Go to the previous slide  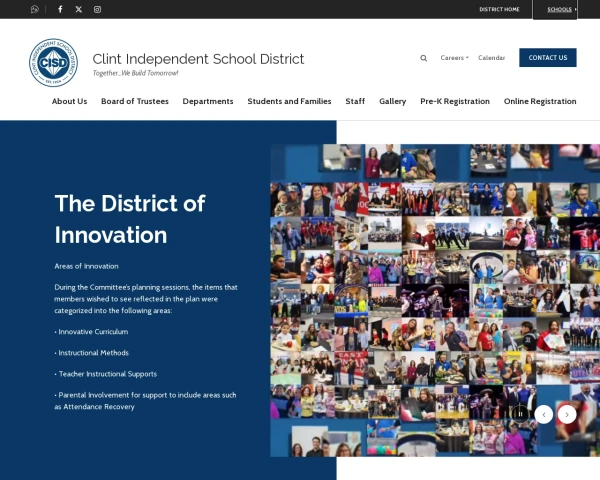click(543, 413)
